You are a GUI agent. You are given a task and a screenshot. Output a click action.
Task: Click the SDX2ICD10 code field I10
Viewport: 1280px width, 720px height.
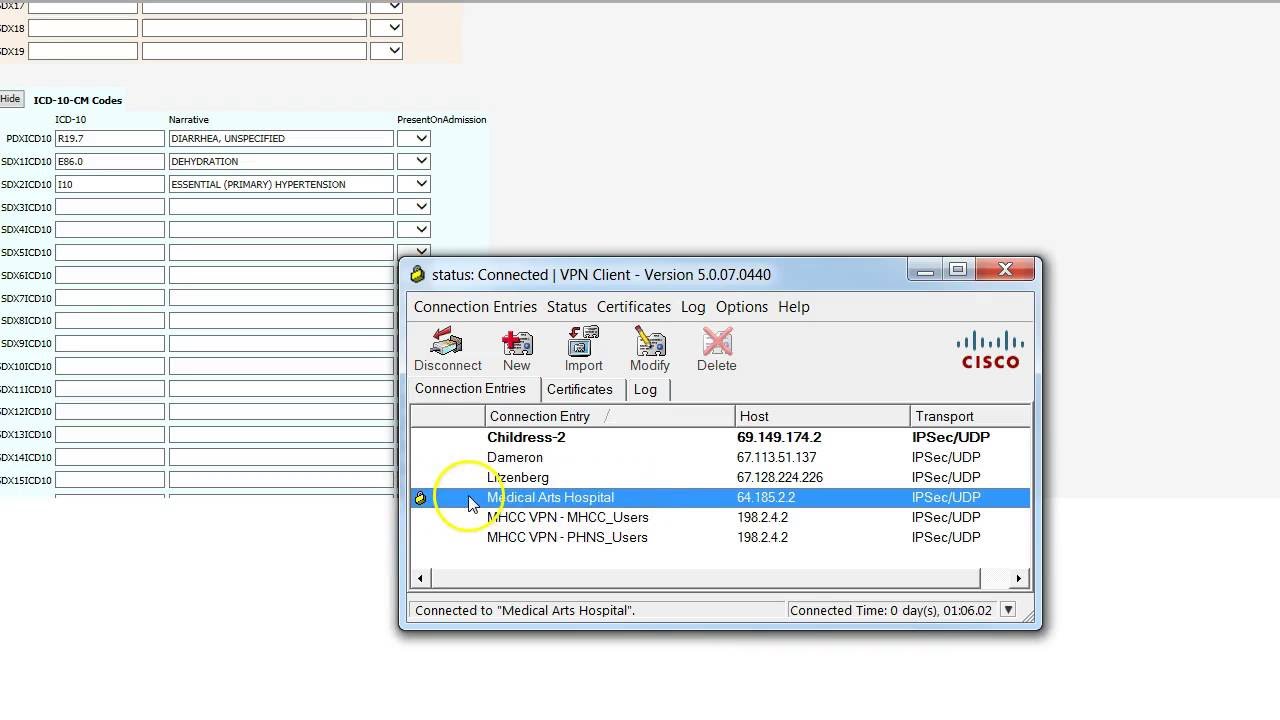point(109,184)
